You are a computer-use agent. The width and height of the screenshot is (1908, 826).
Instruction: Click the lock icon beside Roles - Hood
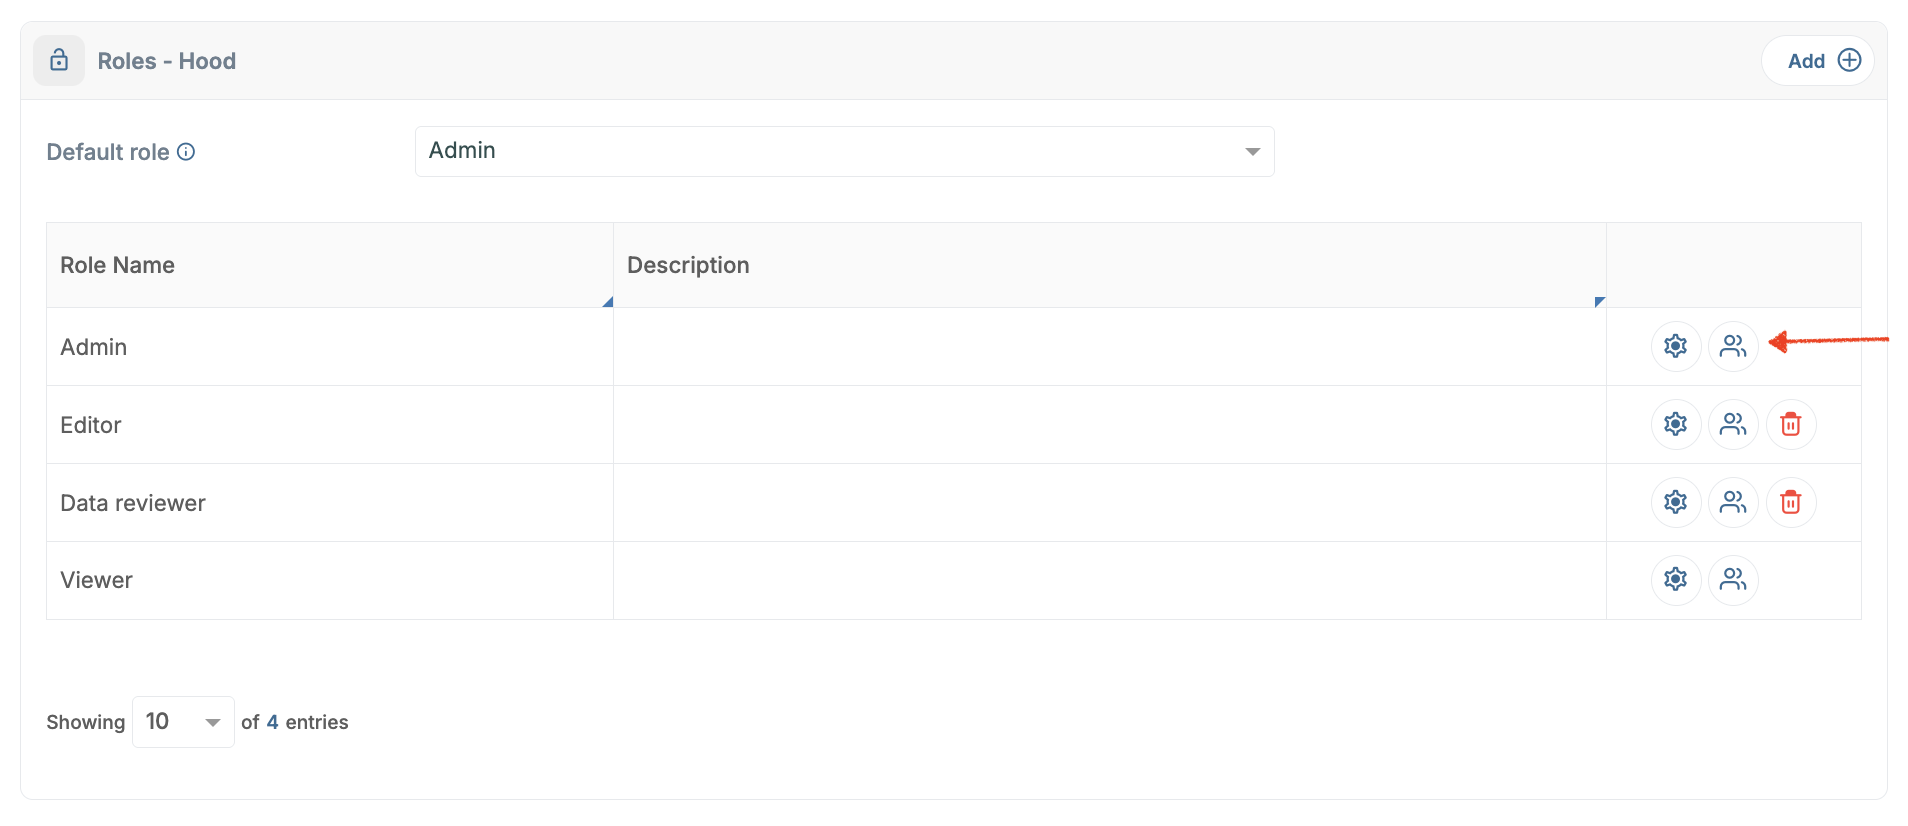[59, 60]
